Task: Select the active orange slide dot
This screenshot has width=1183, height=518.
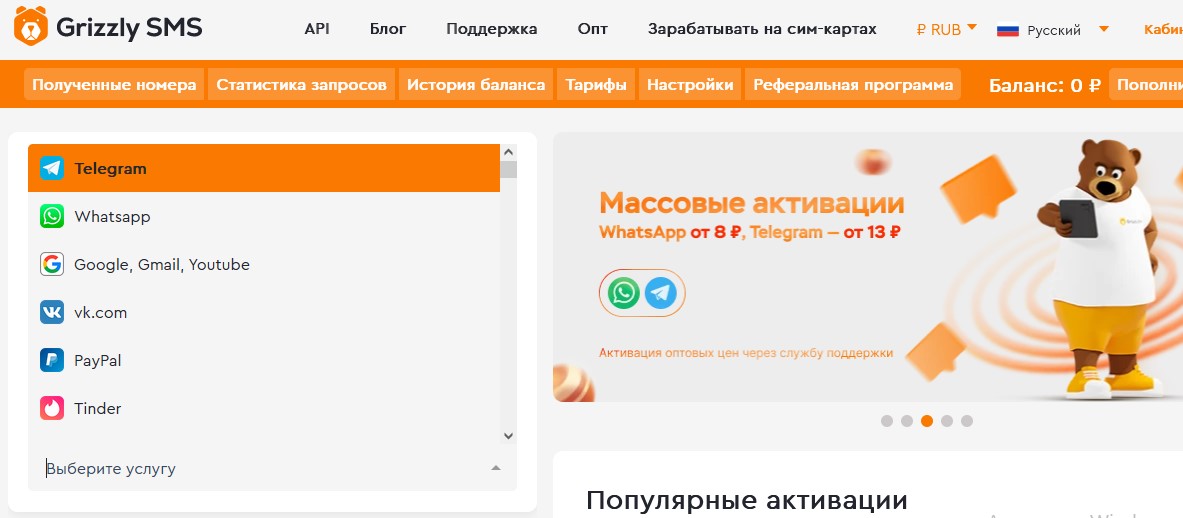Action: (926, 421)
